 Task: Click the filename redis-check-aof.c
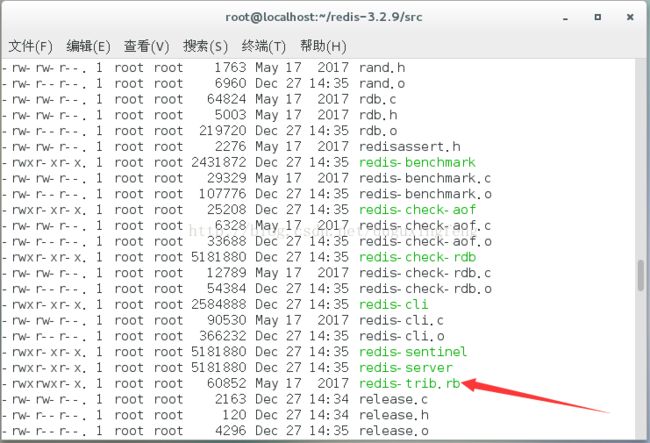click(x=425, y=225)
